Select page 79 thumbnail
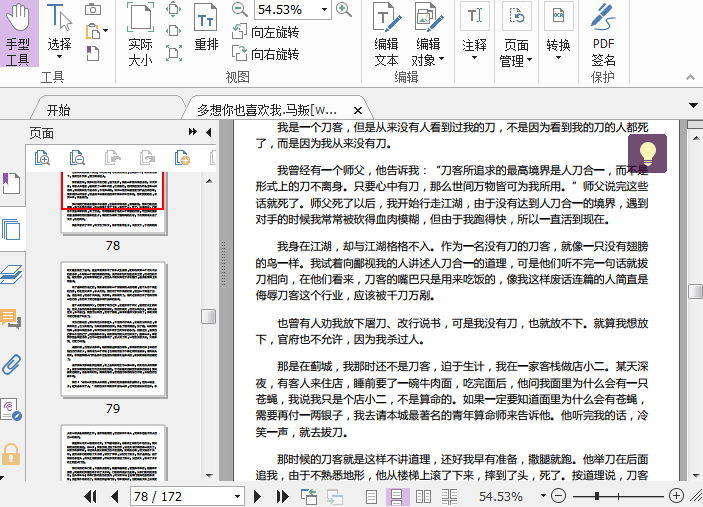 [x=114, y=330]
